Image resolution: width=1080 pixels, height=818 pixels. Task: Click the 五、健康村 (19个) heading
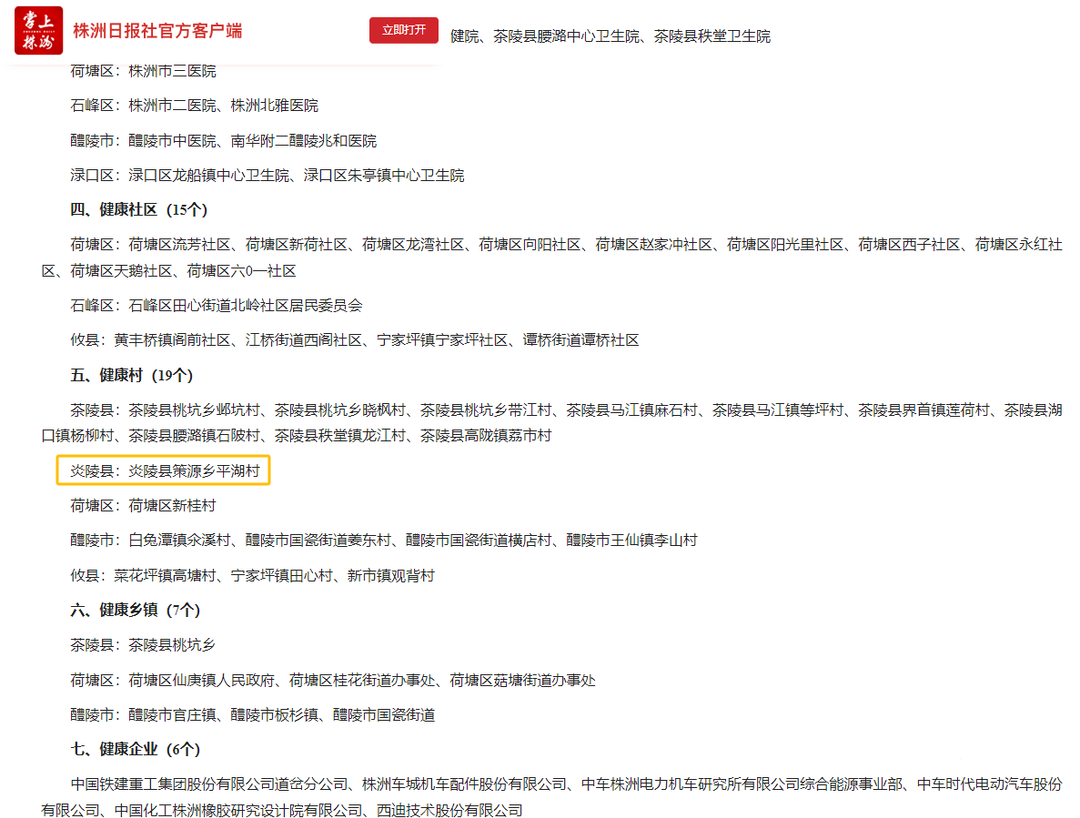(x=131, y=375)
